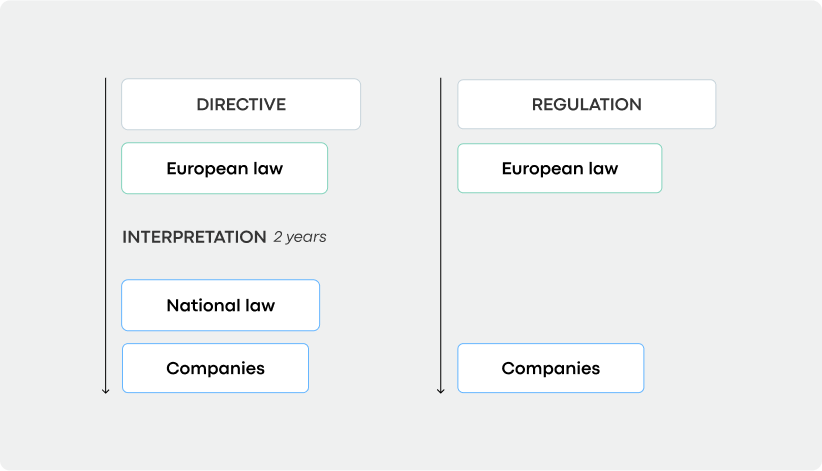Click the vertical line beside Regulation's Companies box
The width and height of the screenshot is (822, 471).
tap(441, 368)
